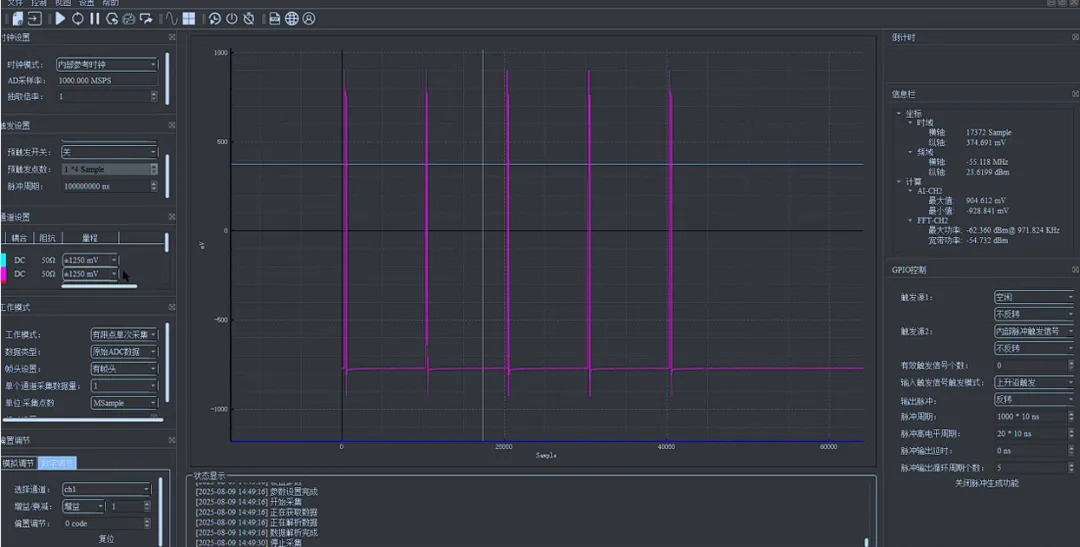Click the circular loop acquisition icon
The width and height of the screenshot is (1080, 547).
(x=77, y=18)
